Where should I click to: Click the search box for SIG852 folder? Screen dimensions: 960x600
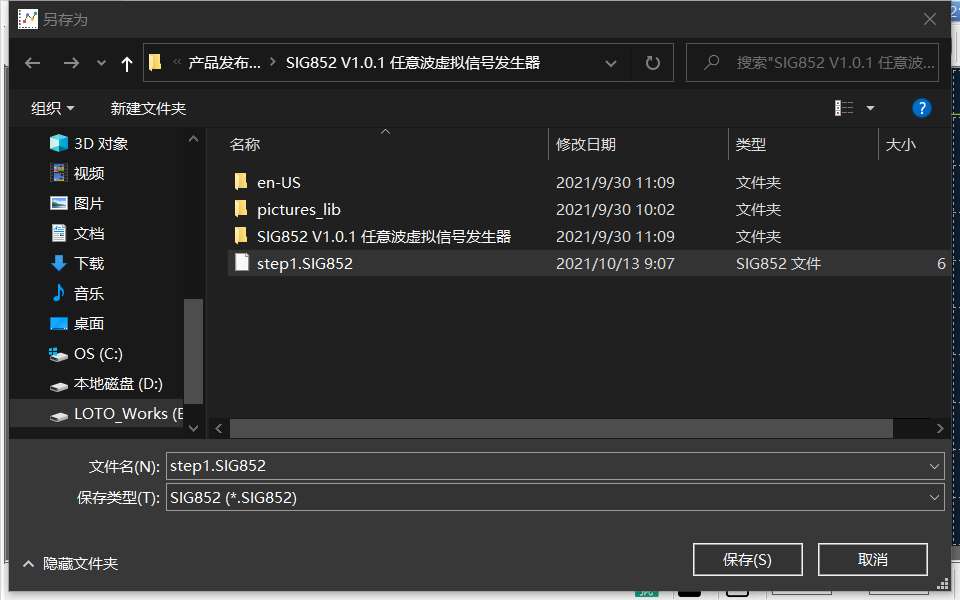coord(812,62)
